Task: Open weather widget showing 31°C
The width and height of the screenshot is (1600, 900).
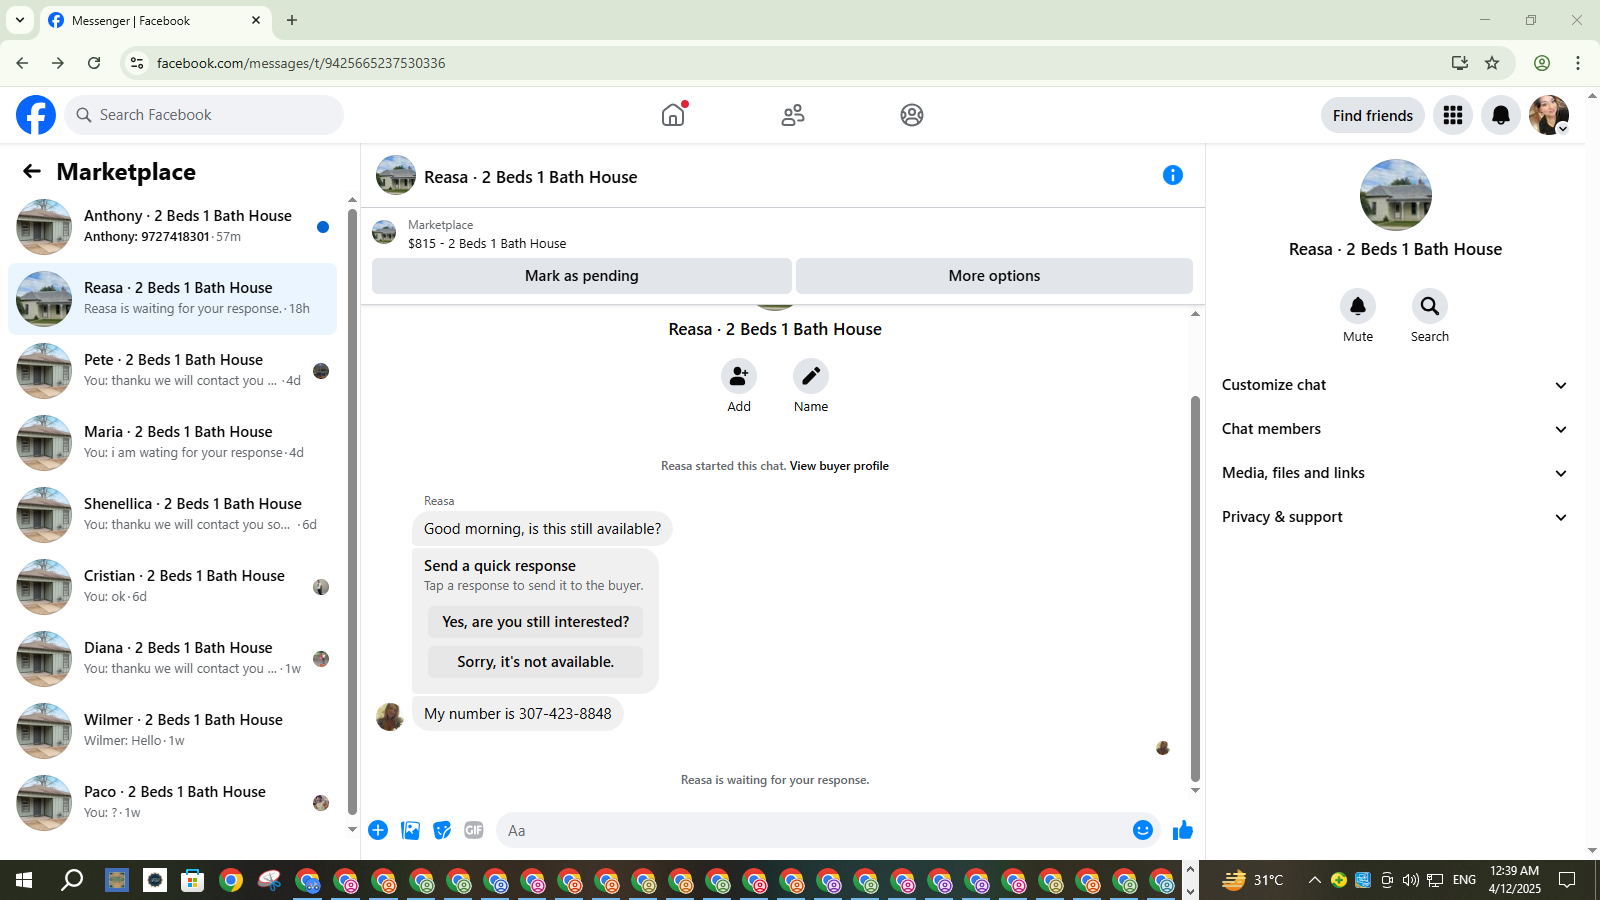Action: (x=1253, y=880)
